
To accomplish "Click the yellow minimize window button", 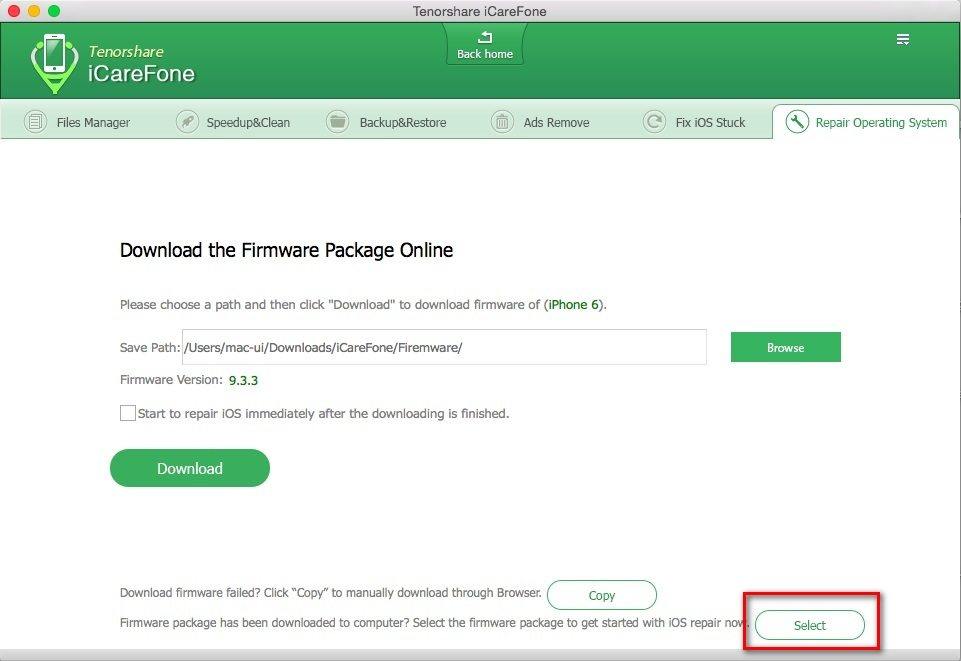I will pyautogui.click(x=34, y=11).
